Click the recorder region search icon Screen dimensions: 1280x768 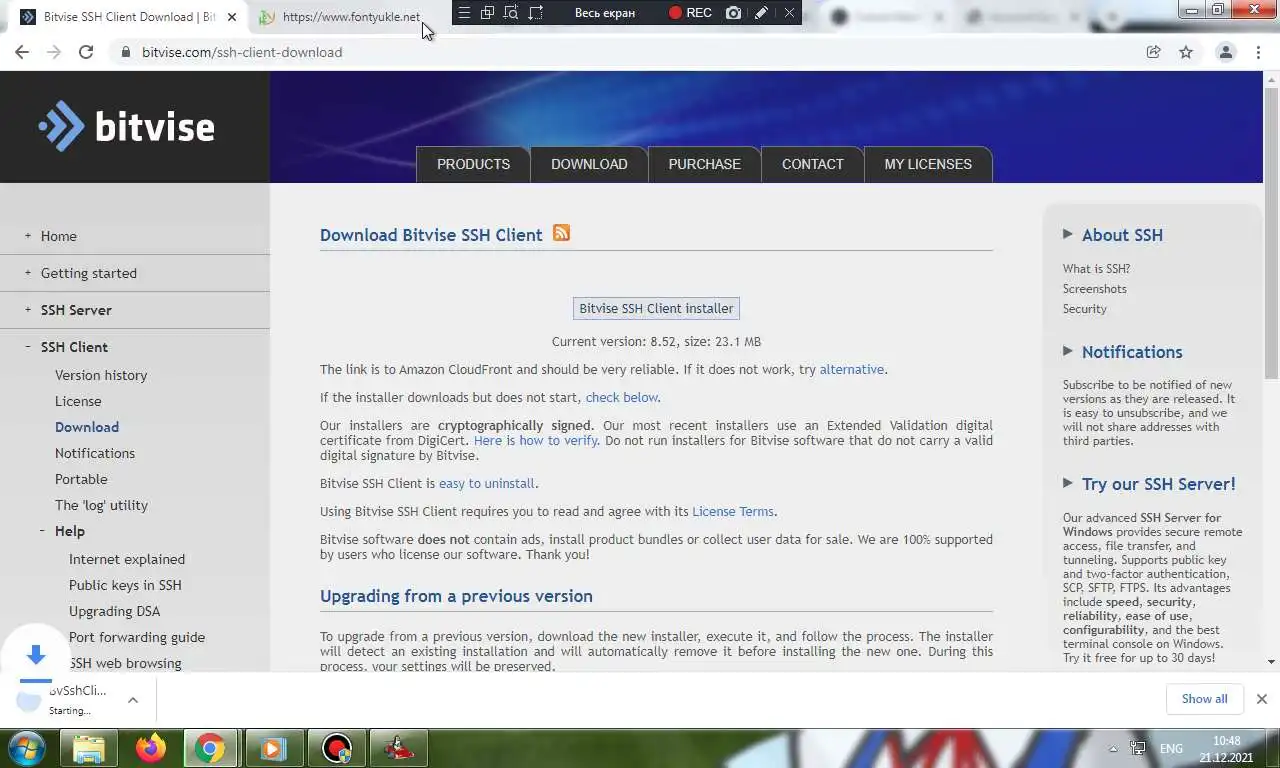point(511,13)
